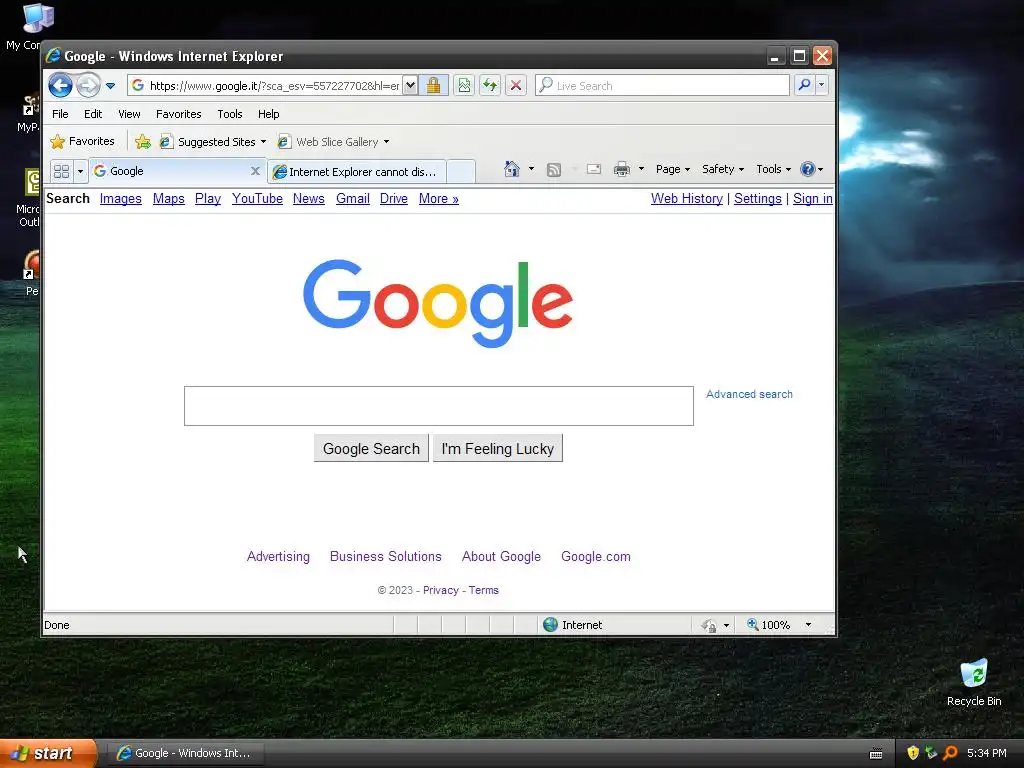
Task: Open the search provider dropdown arrow
Action: pos(822,85)
